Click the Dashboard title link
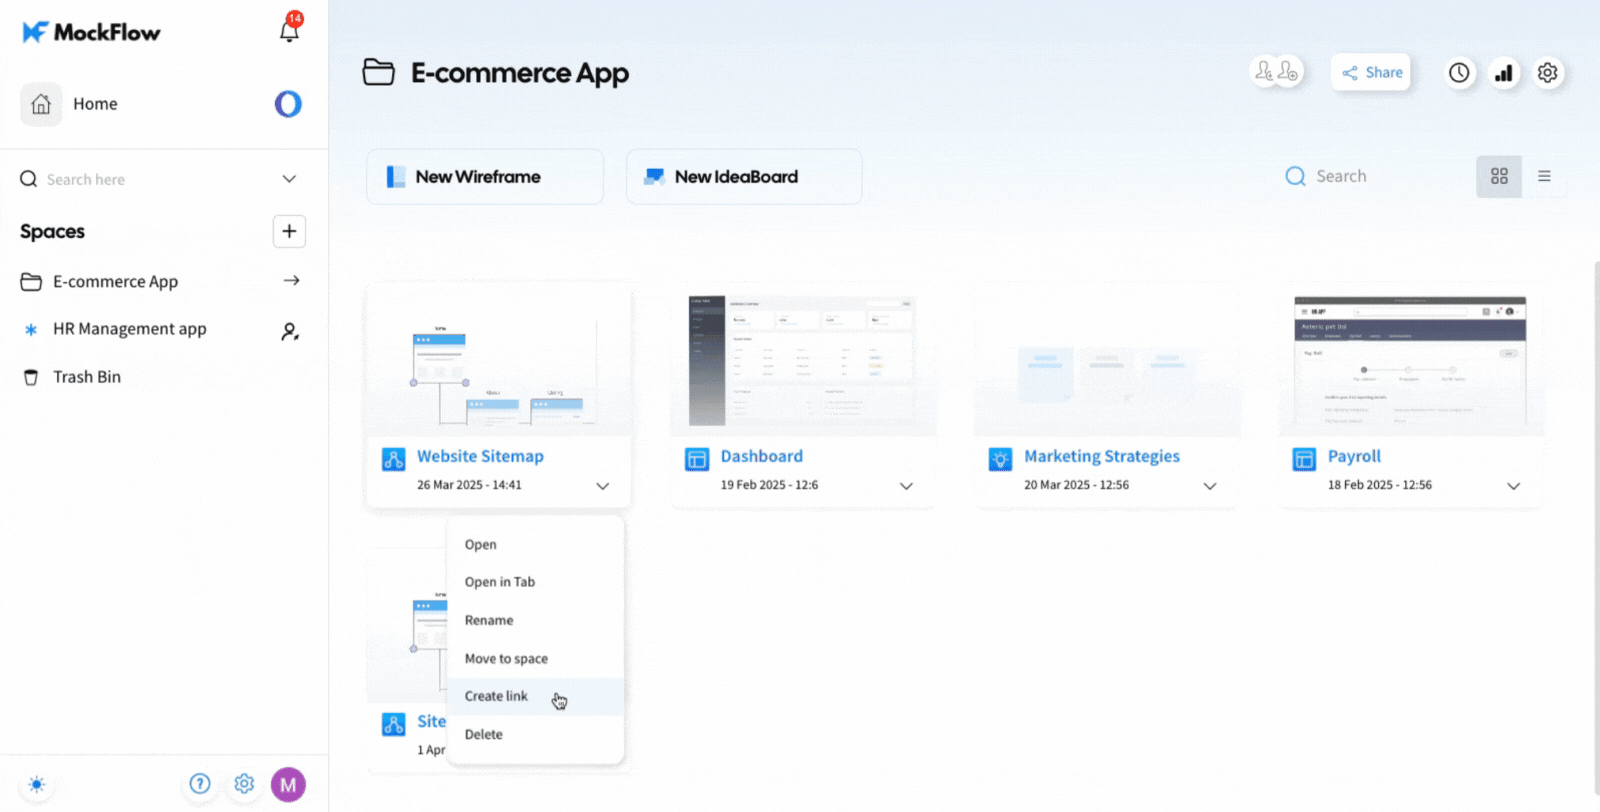The image size is (1600, 812). tap(761, 456)
